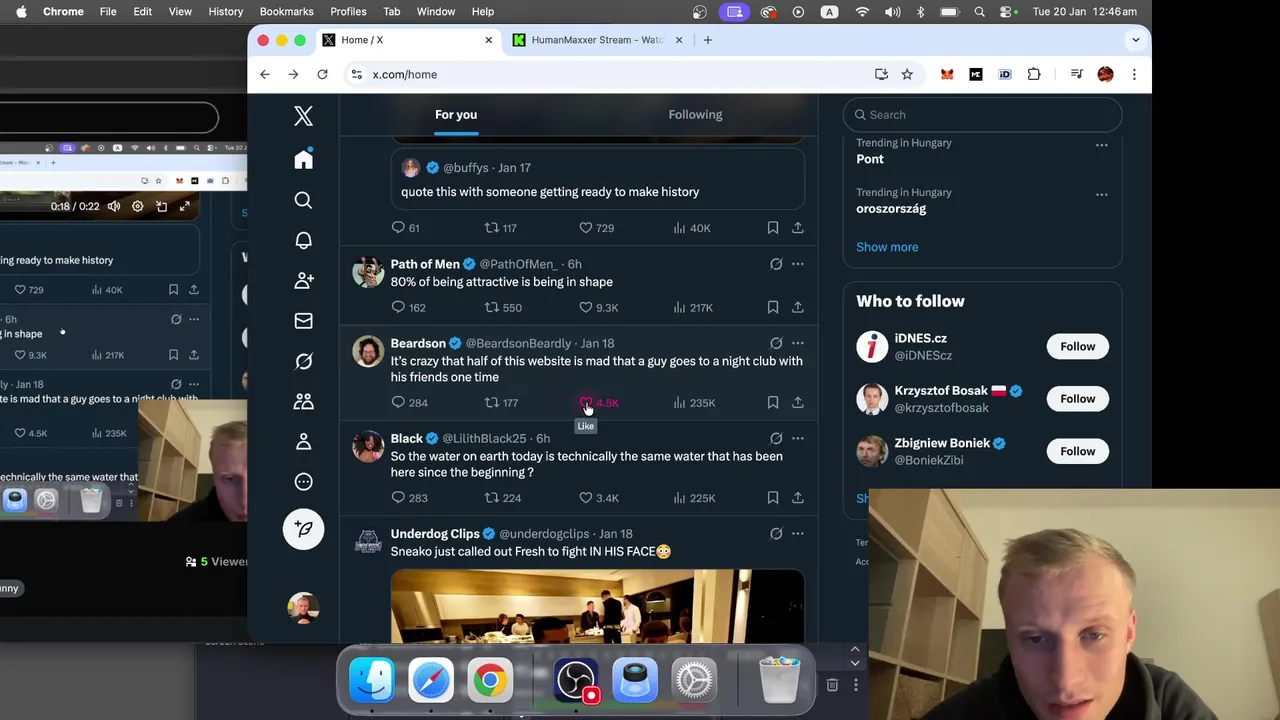This screenshot has width=1280, height=720.
Task: Open Path of Men profile name link
Action: tap(425, 264)
